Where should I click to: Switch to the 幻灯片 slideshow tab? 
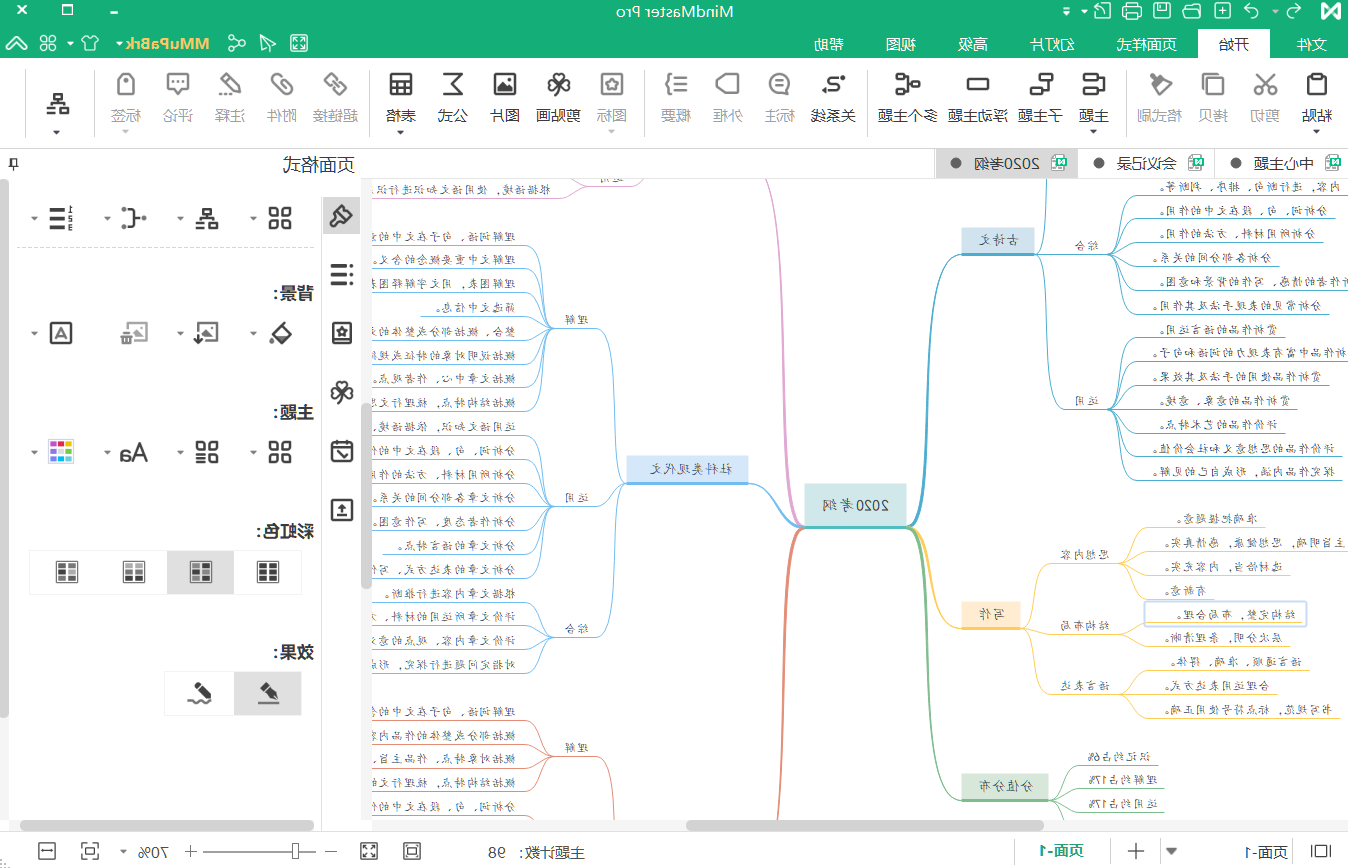pyautogui.click(x=1052, y=44)
